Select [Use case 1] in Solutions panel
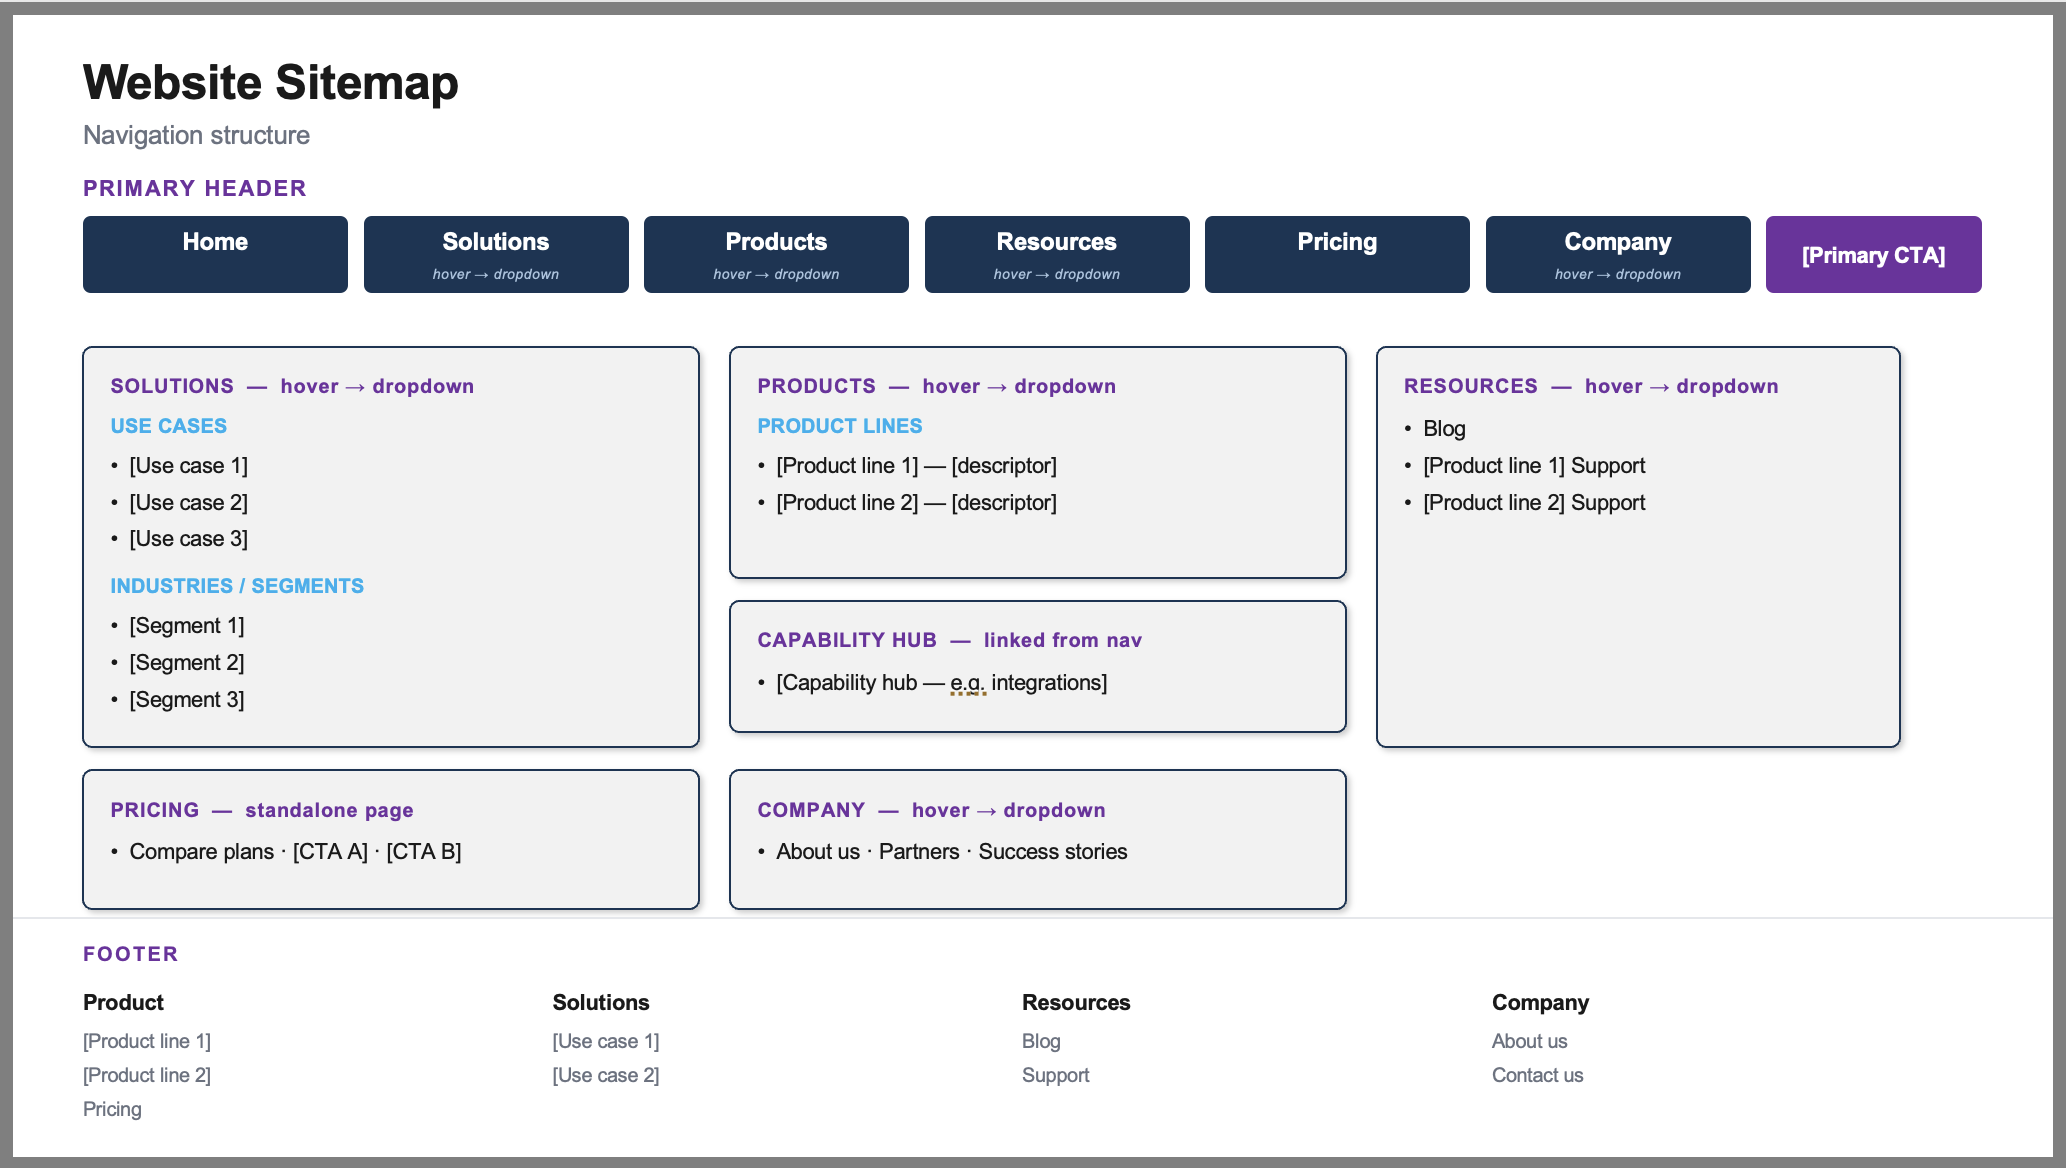The image size is (2066, 1168). pos(188,465)
